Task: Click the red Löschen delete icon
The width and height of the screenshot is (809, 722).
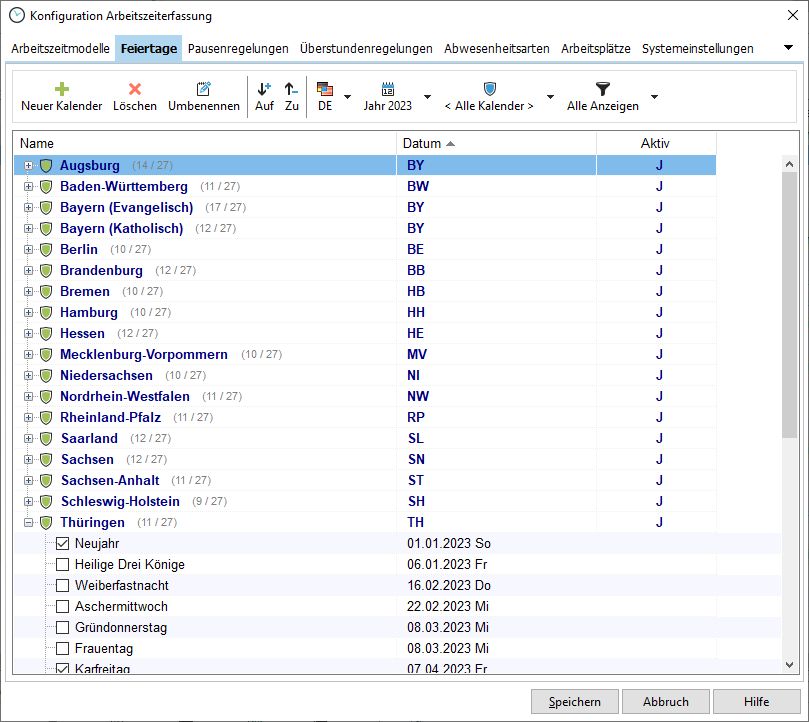Action: pos(134,89)
